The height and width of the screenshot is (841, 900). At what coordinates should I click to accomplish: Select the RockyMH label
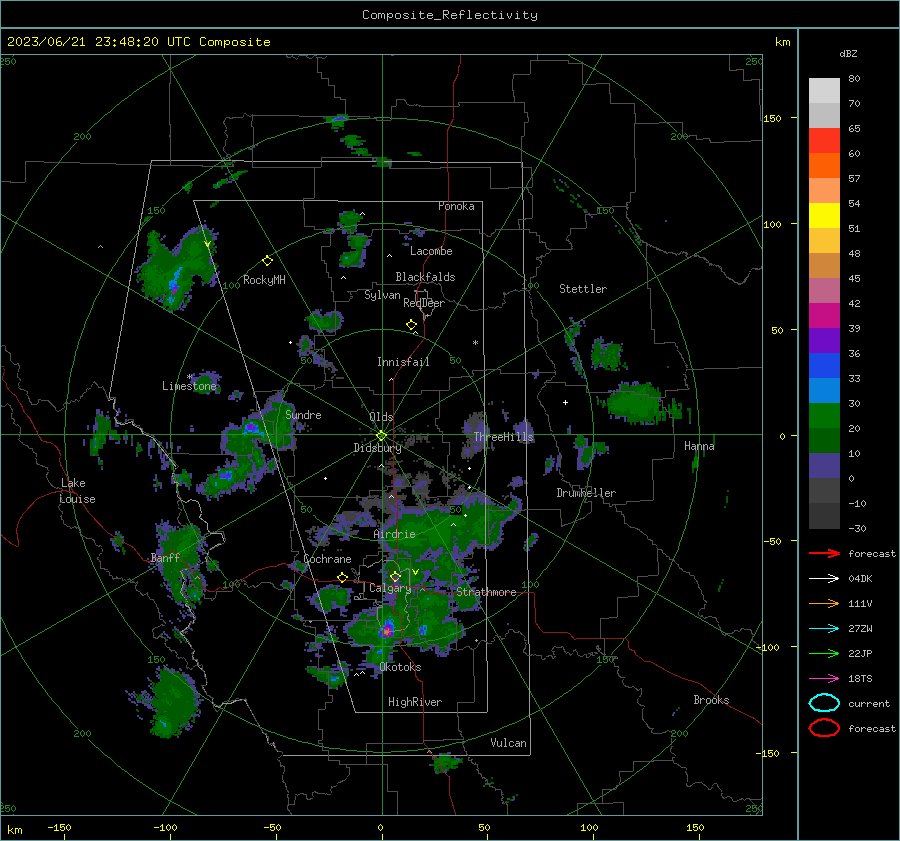[x=264, y=280]
